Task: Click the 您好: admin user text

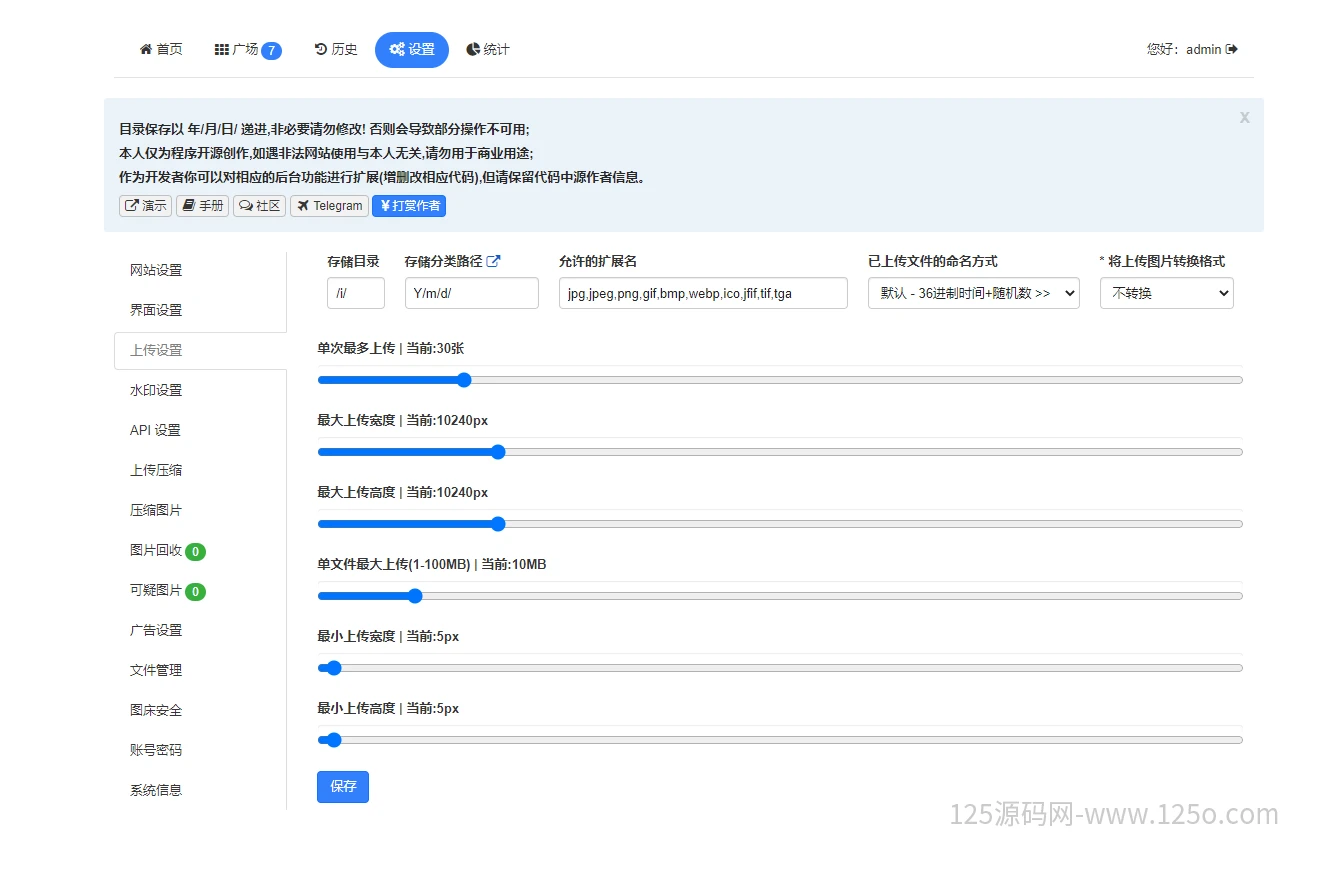Action: [1184, 49]
